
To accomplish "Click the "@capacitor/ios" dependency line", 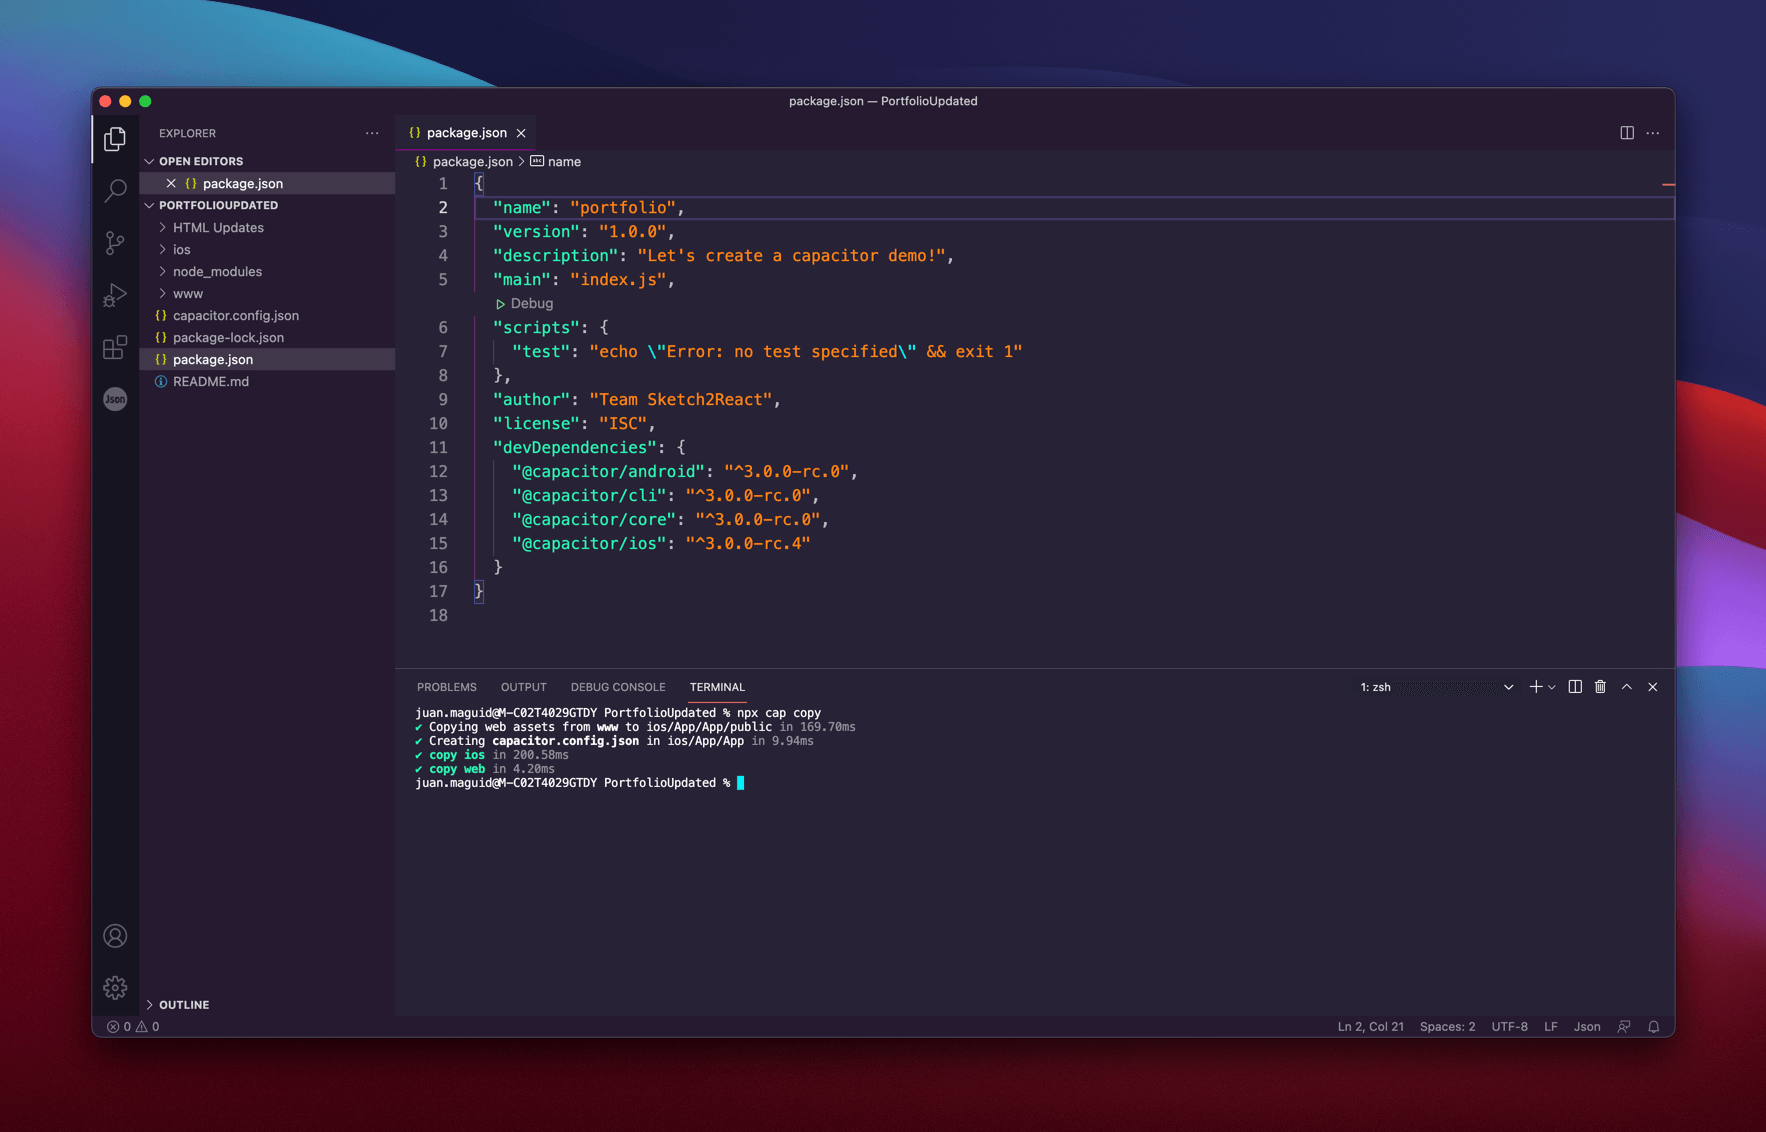I will point(661,543).
